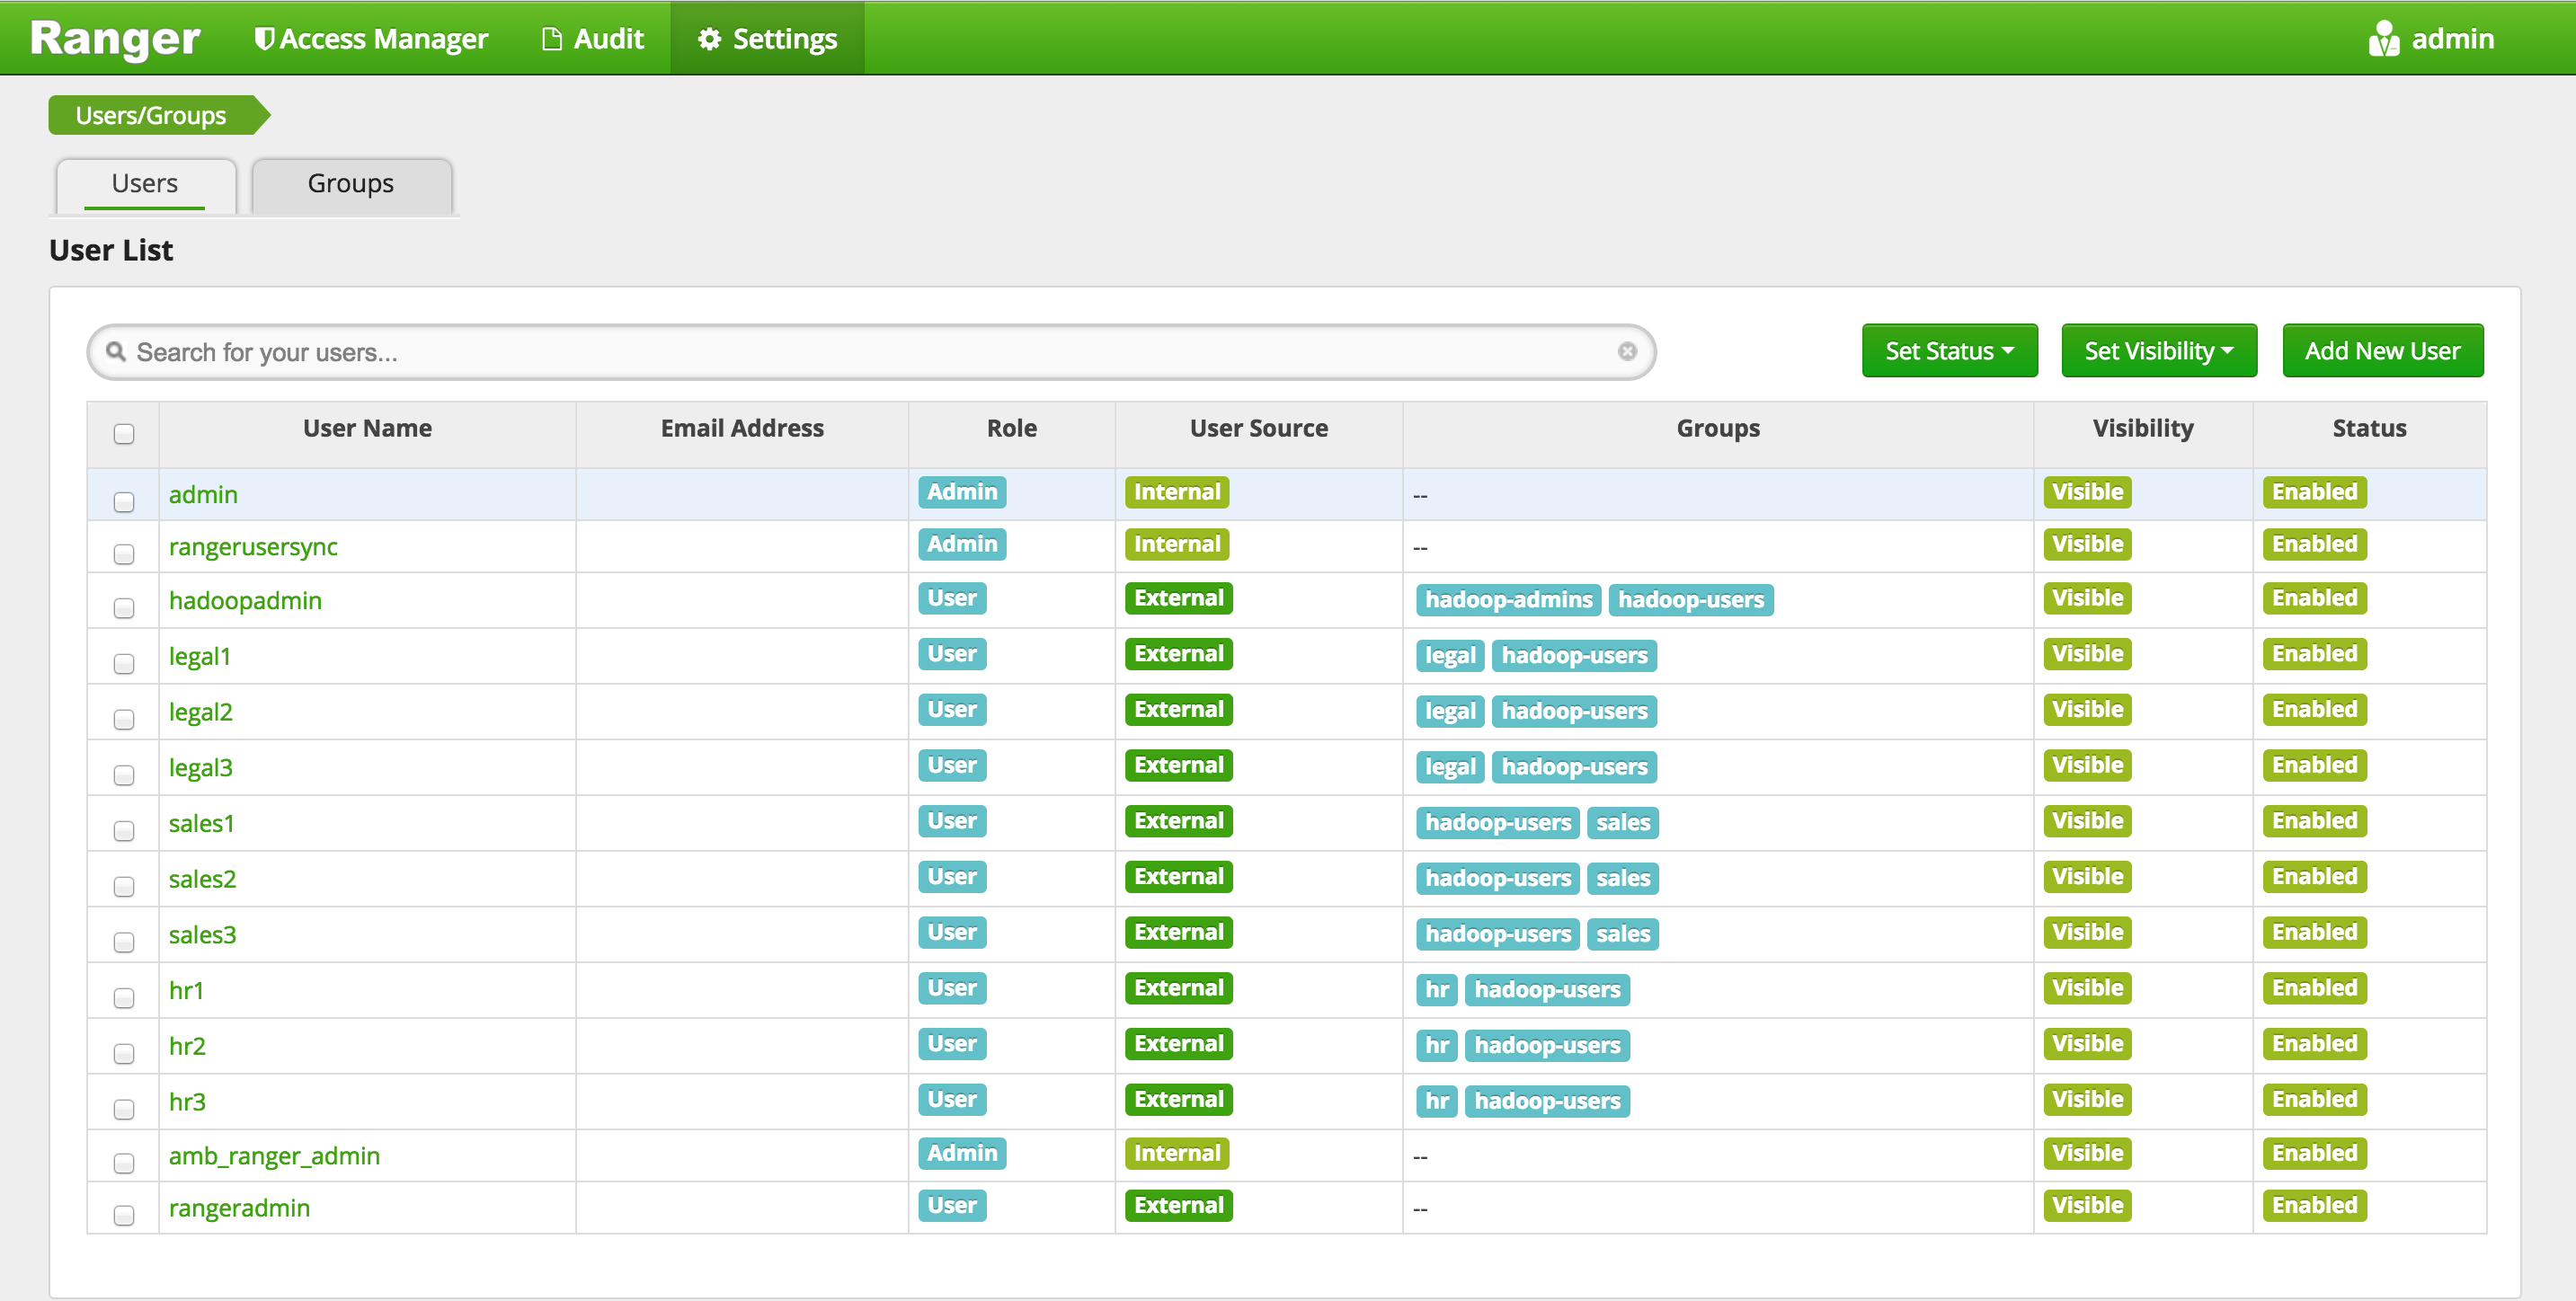Clear the user search with X icon
The height and width of the screenshot is (1301, 2576).
pos(1627,351)
